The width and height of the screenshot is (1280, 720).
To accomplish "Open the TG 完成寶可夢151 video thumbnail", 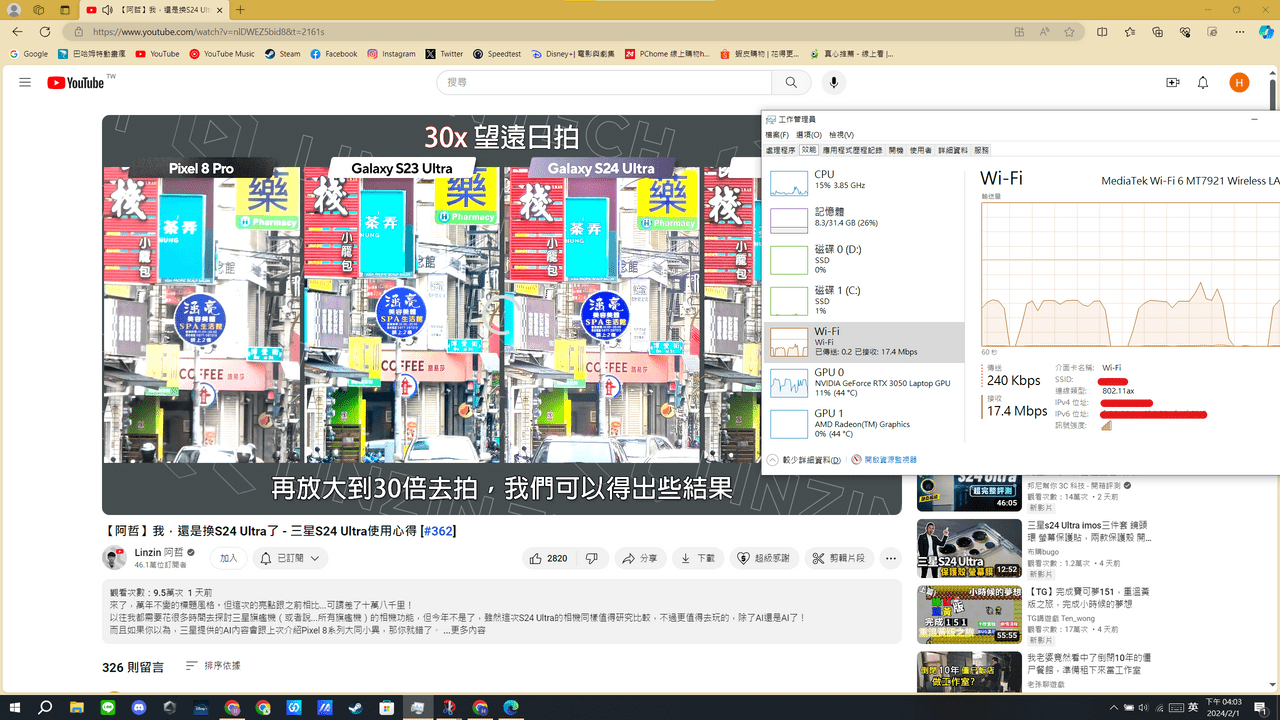I will (969, 614).
